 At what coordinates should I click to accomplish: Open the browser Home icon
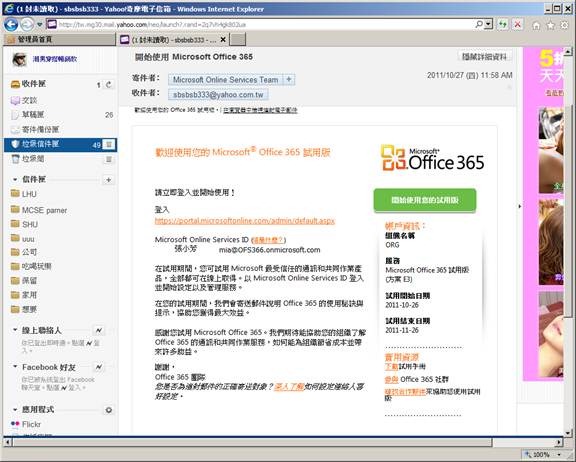[x=536, y=25]
